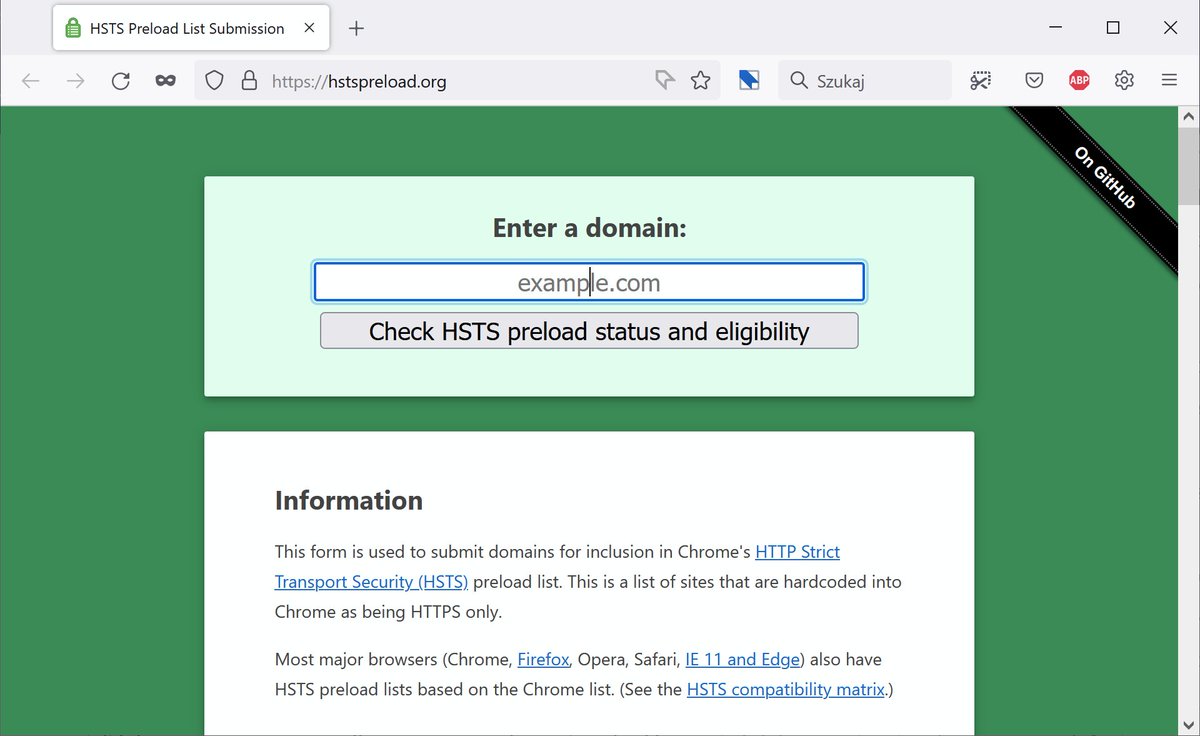Image resolution: width=1200 pixels, height=736 pixels.
Task: Open tracking protection shield info
Action: coord(214,81)
